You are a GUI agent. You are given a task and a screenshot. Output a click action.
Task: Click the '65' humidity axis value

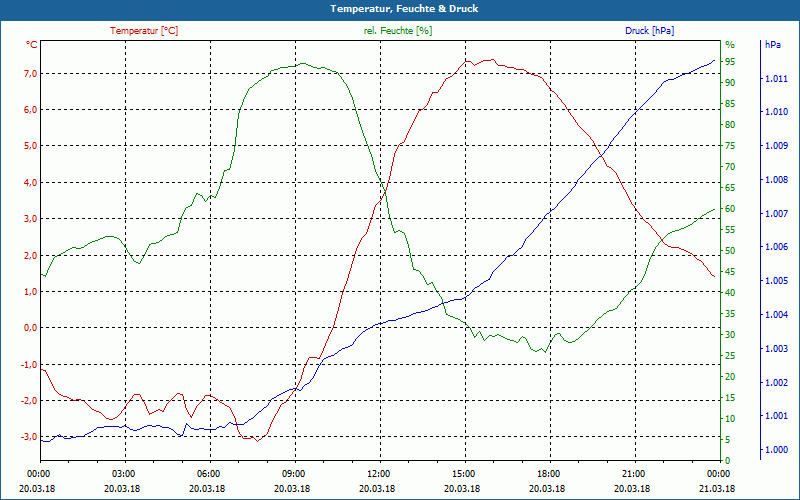click(730, 188)
